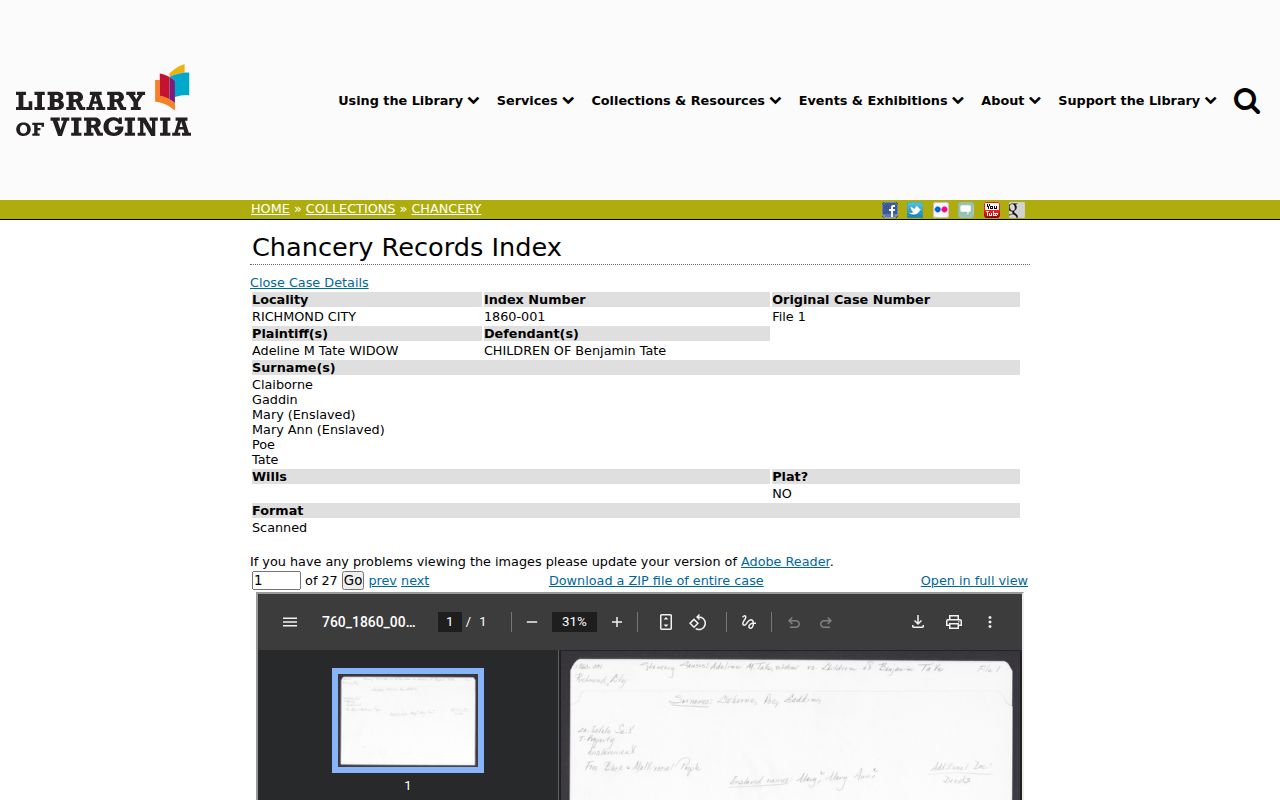This screenshot has width=1280, height=800.
Task: Go to HOME breadcrumb
Action: coord(270,209)
